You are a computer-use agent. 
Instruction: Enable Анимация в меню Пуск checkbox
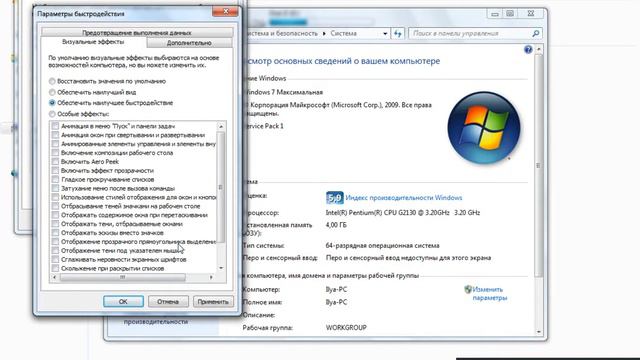pyautogui.click(x=55, y=126)
